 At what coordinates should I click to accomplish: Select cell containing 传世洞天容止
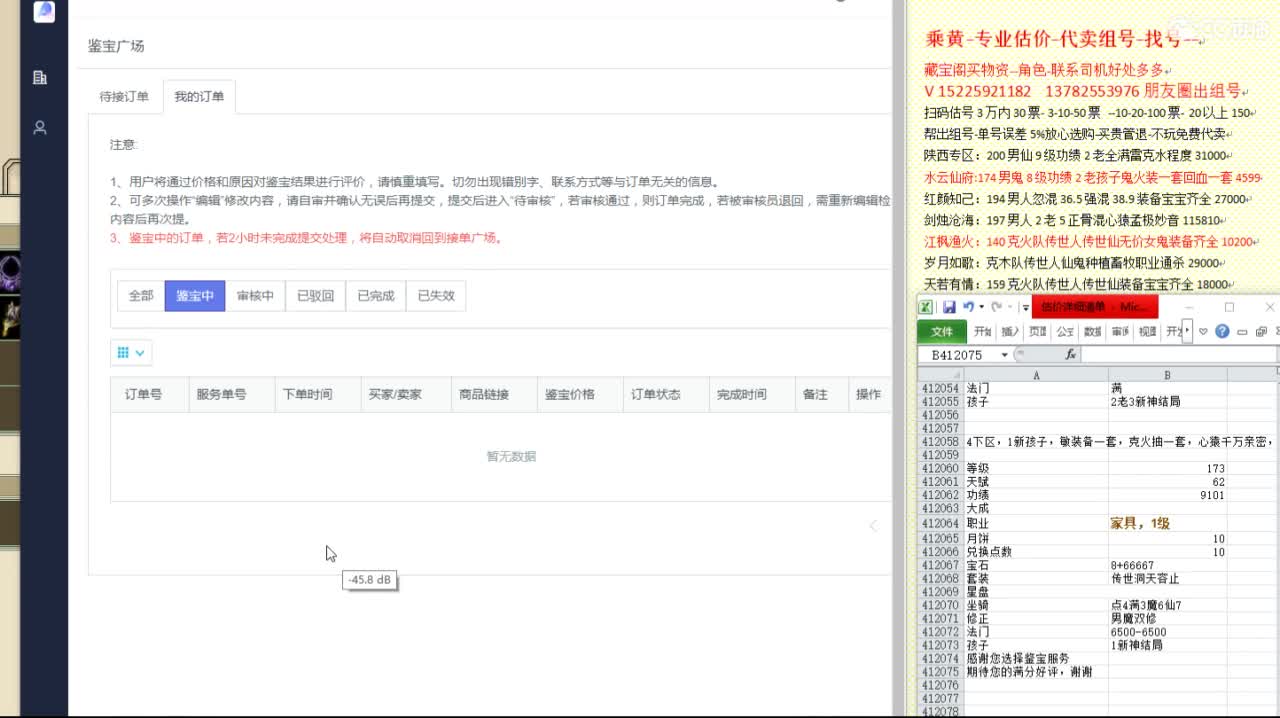[1167, 578]
